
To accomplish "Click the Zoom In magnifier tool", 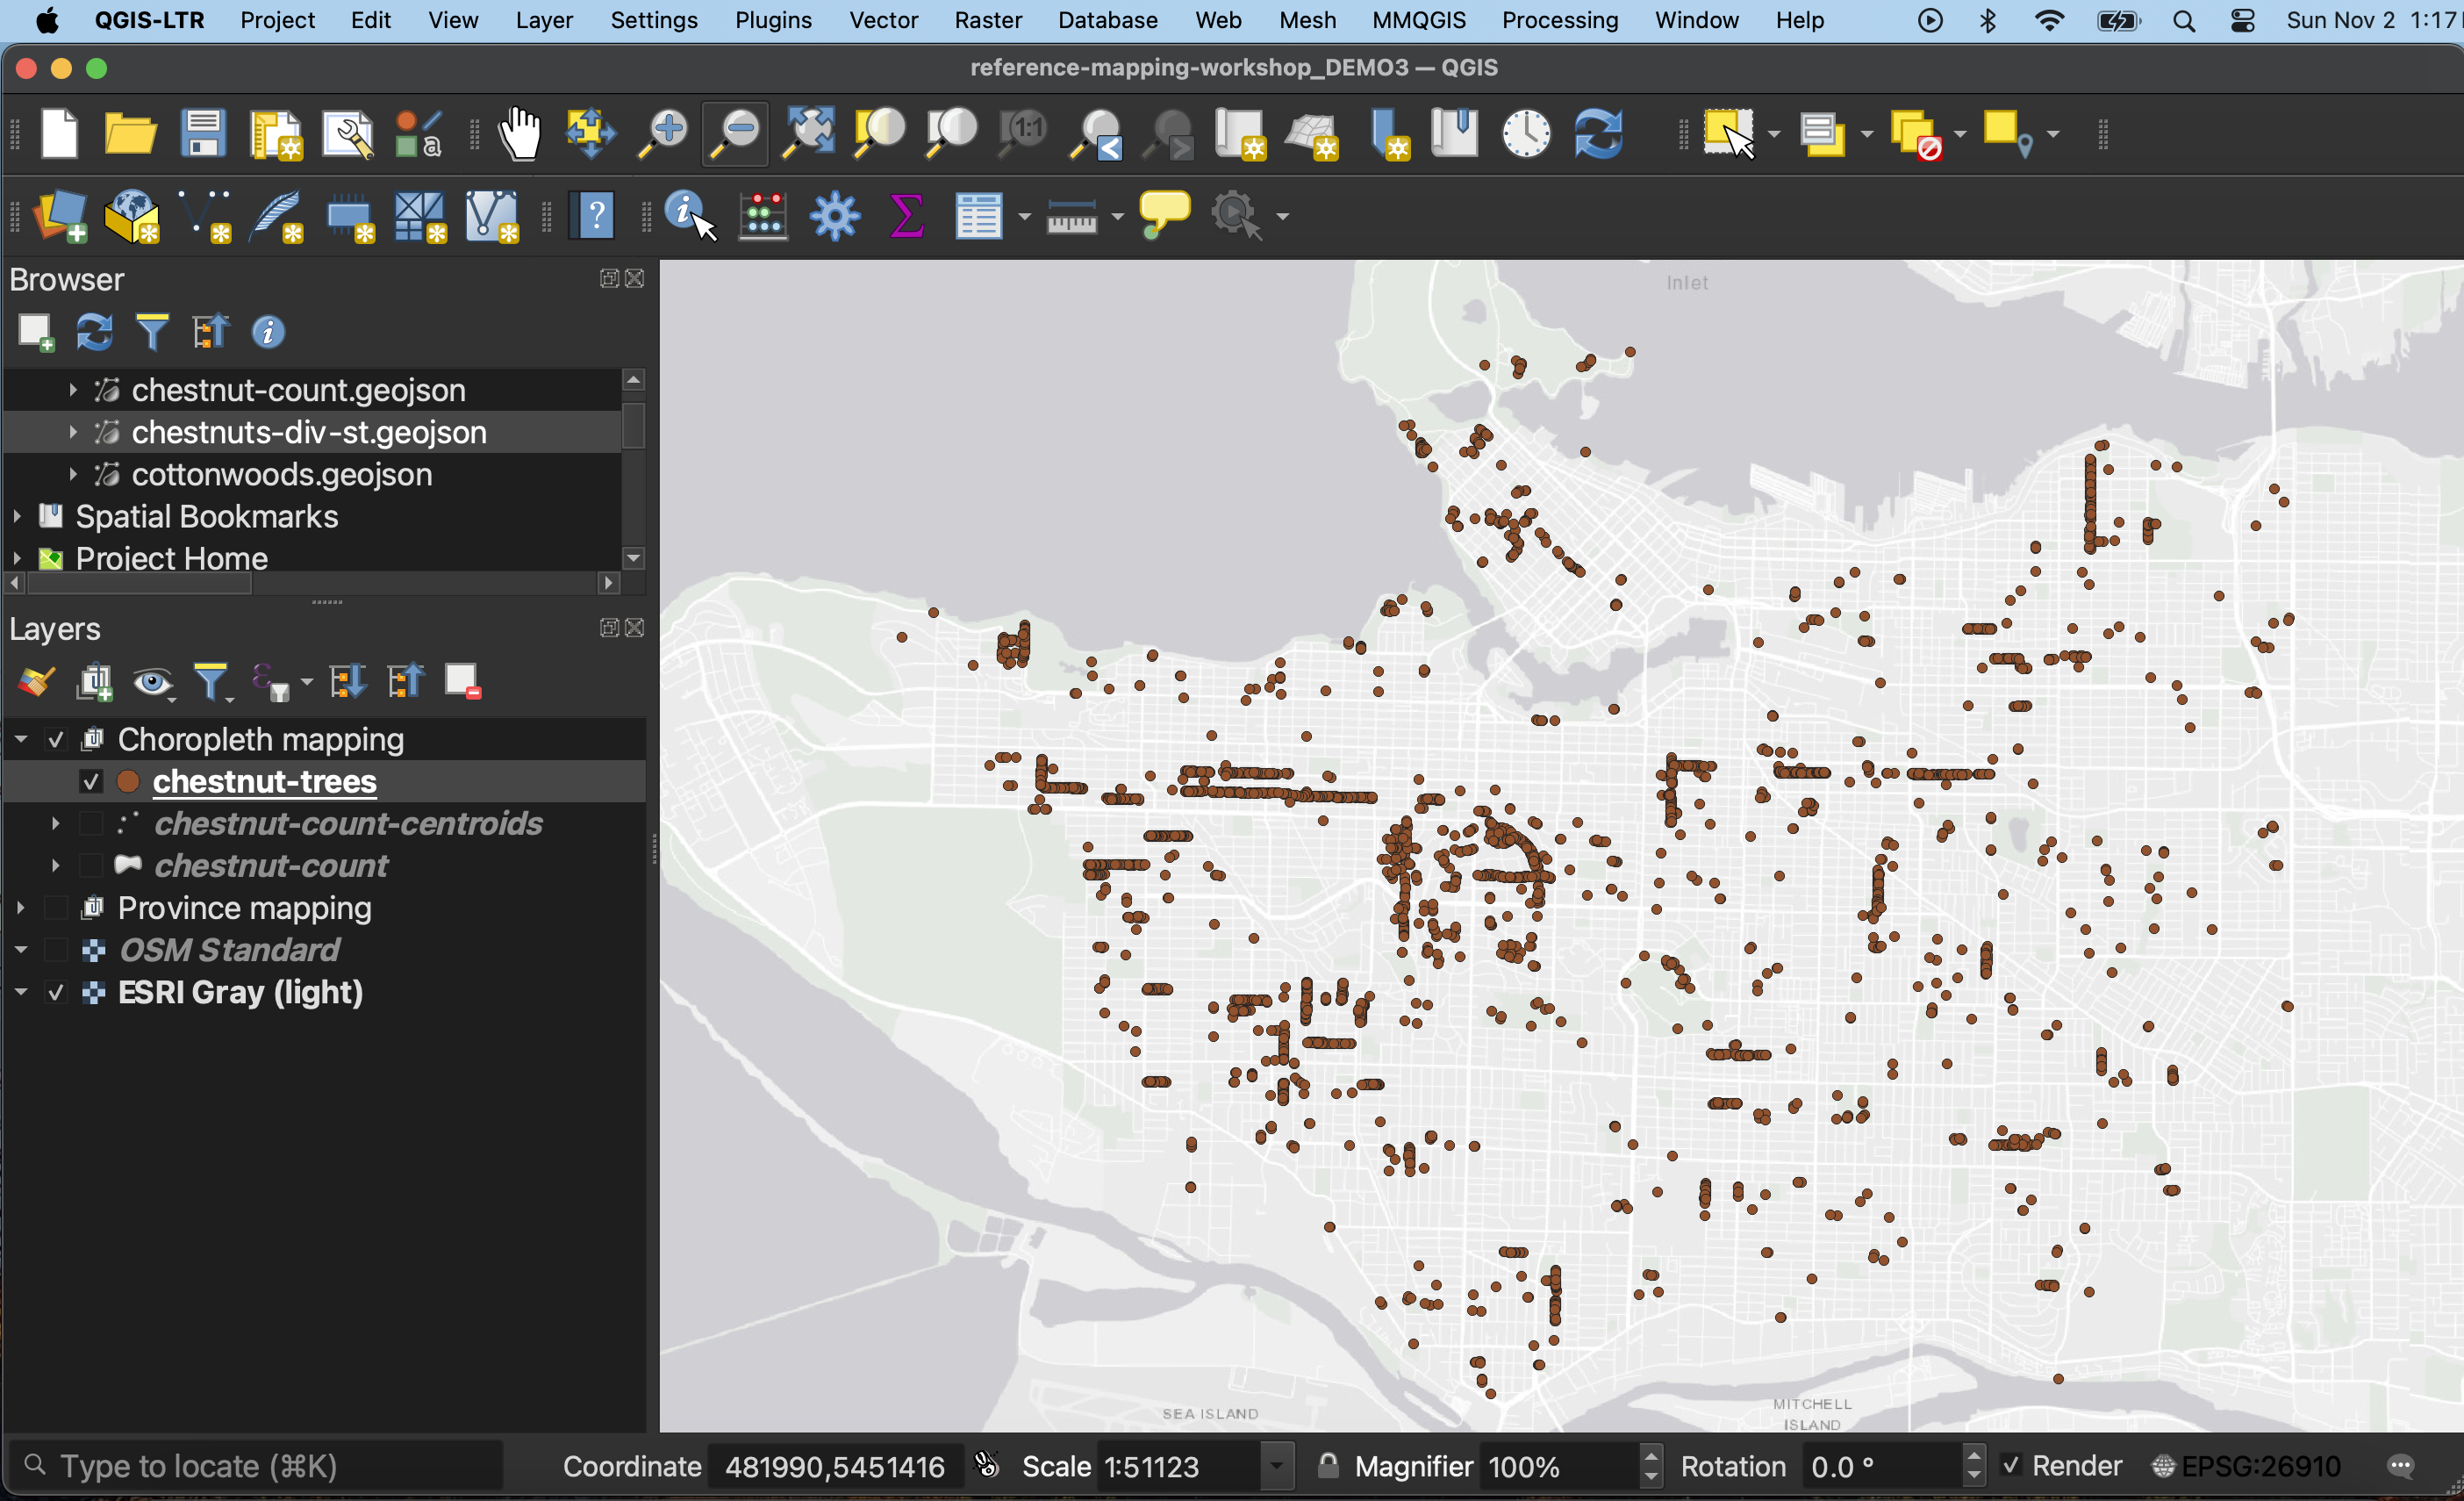I will click(663, 134).
